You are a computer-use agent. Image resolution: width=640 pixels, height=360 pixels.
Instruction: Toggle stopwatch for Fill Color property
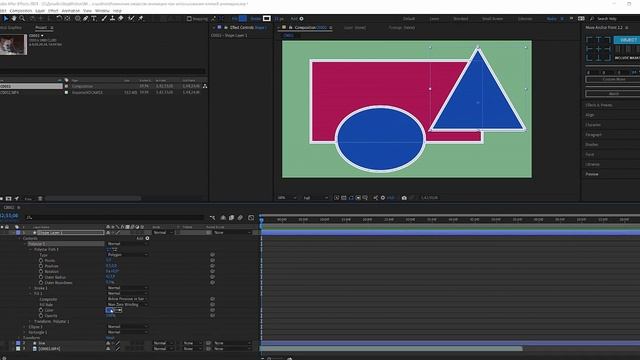[41, 310]
